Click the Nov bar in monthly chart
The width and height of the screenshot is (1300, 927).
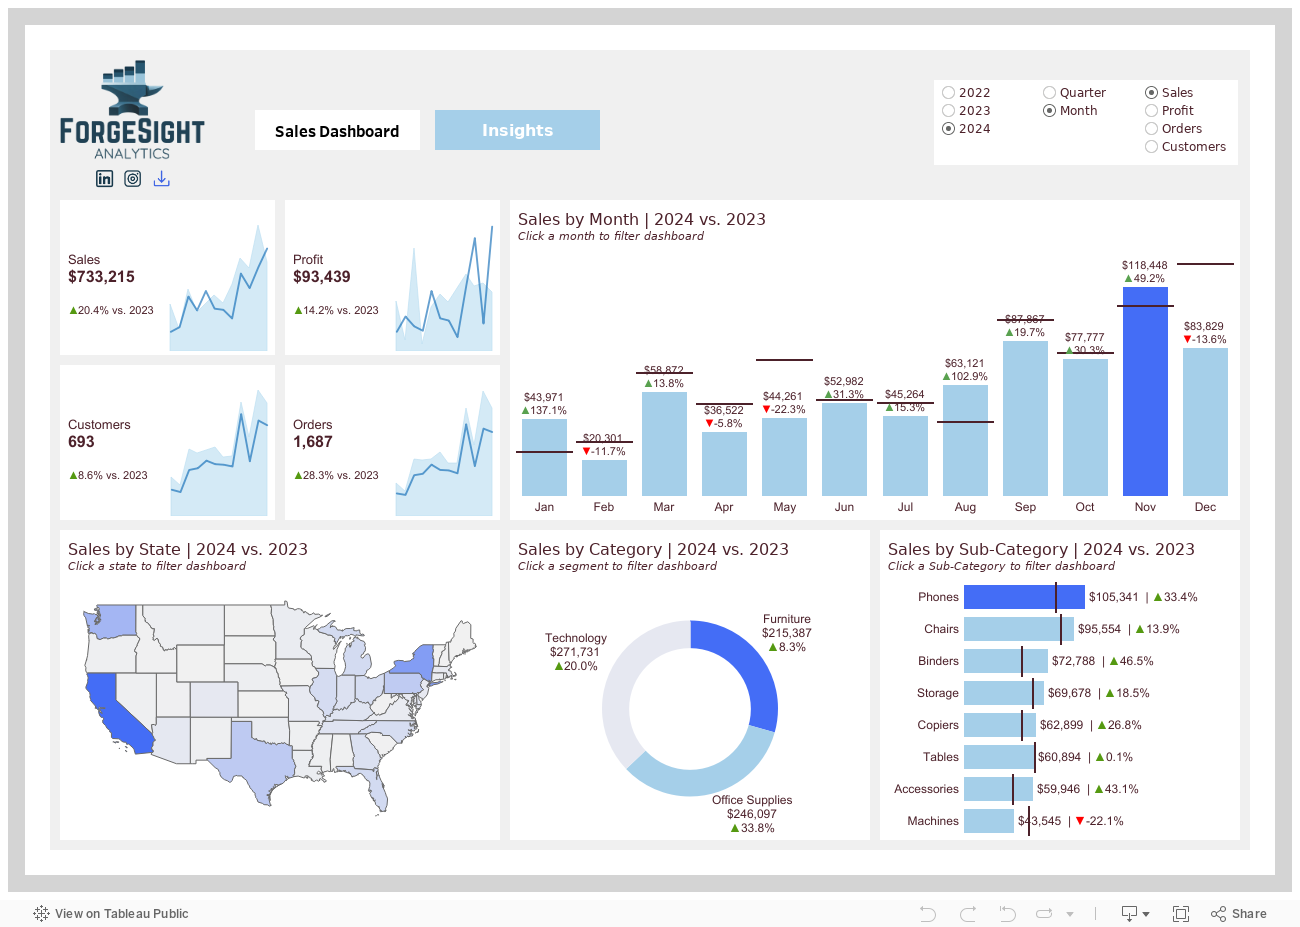1145,391
